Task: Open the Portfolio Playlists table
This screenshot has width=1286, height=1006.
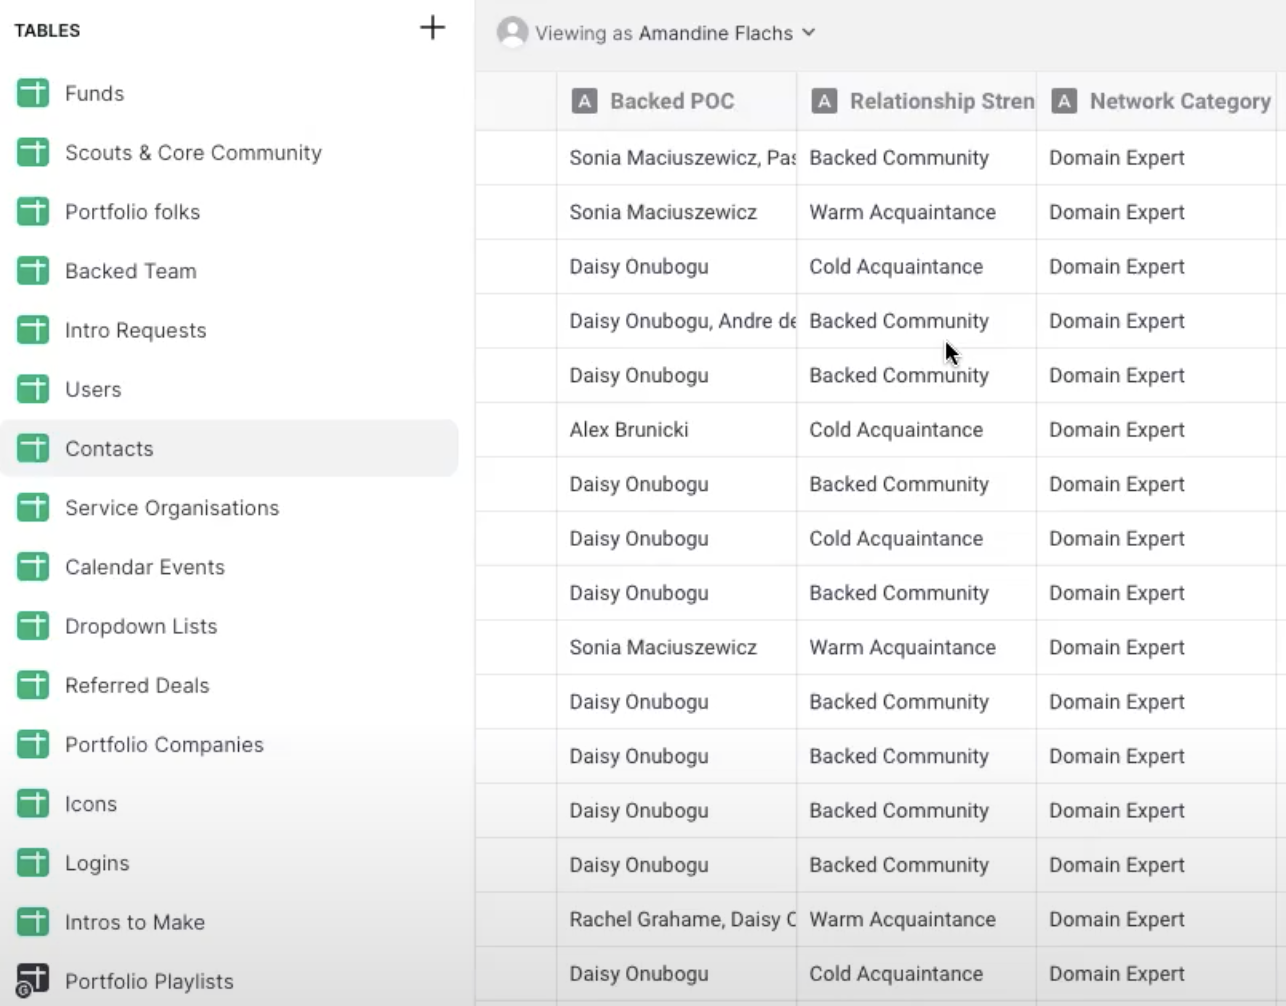Action: [149, 981]
